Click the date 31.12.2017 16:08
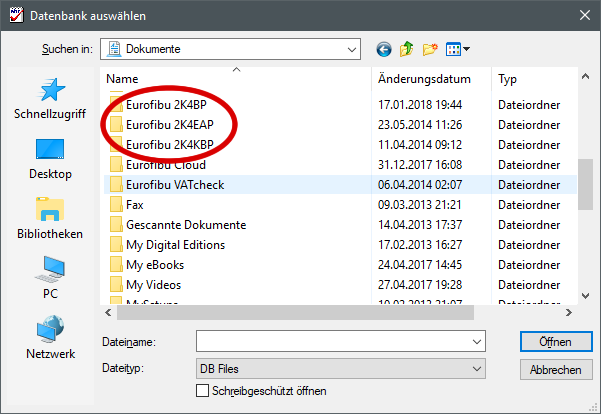This screenshot has width=601, height=414. (420, 165)
